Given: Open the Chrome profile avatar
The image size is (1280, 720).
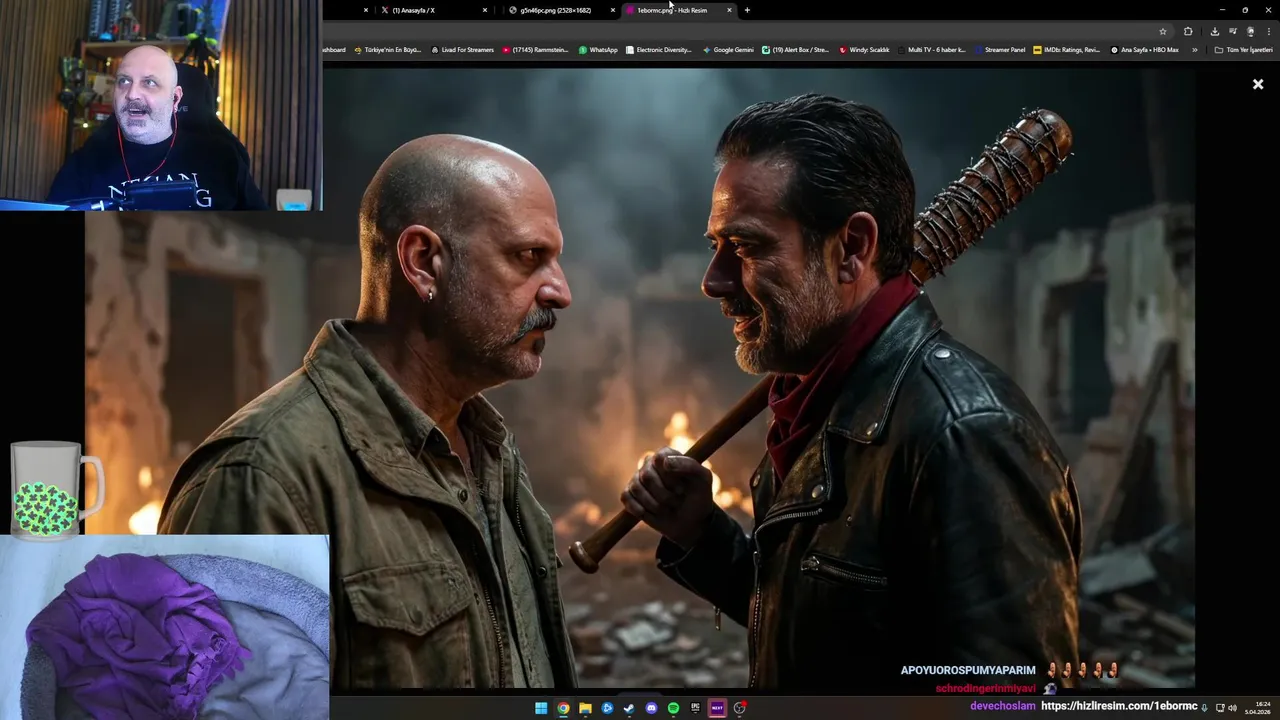Looking at the screenshot, I should (x=1250, y=31).
